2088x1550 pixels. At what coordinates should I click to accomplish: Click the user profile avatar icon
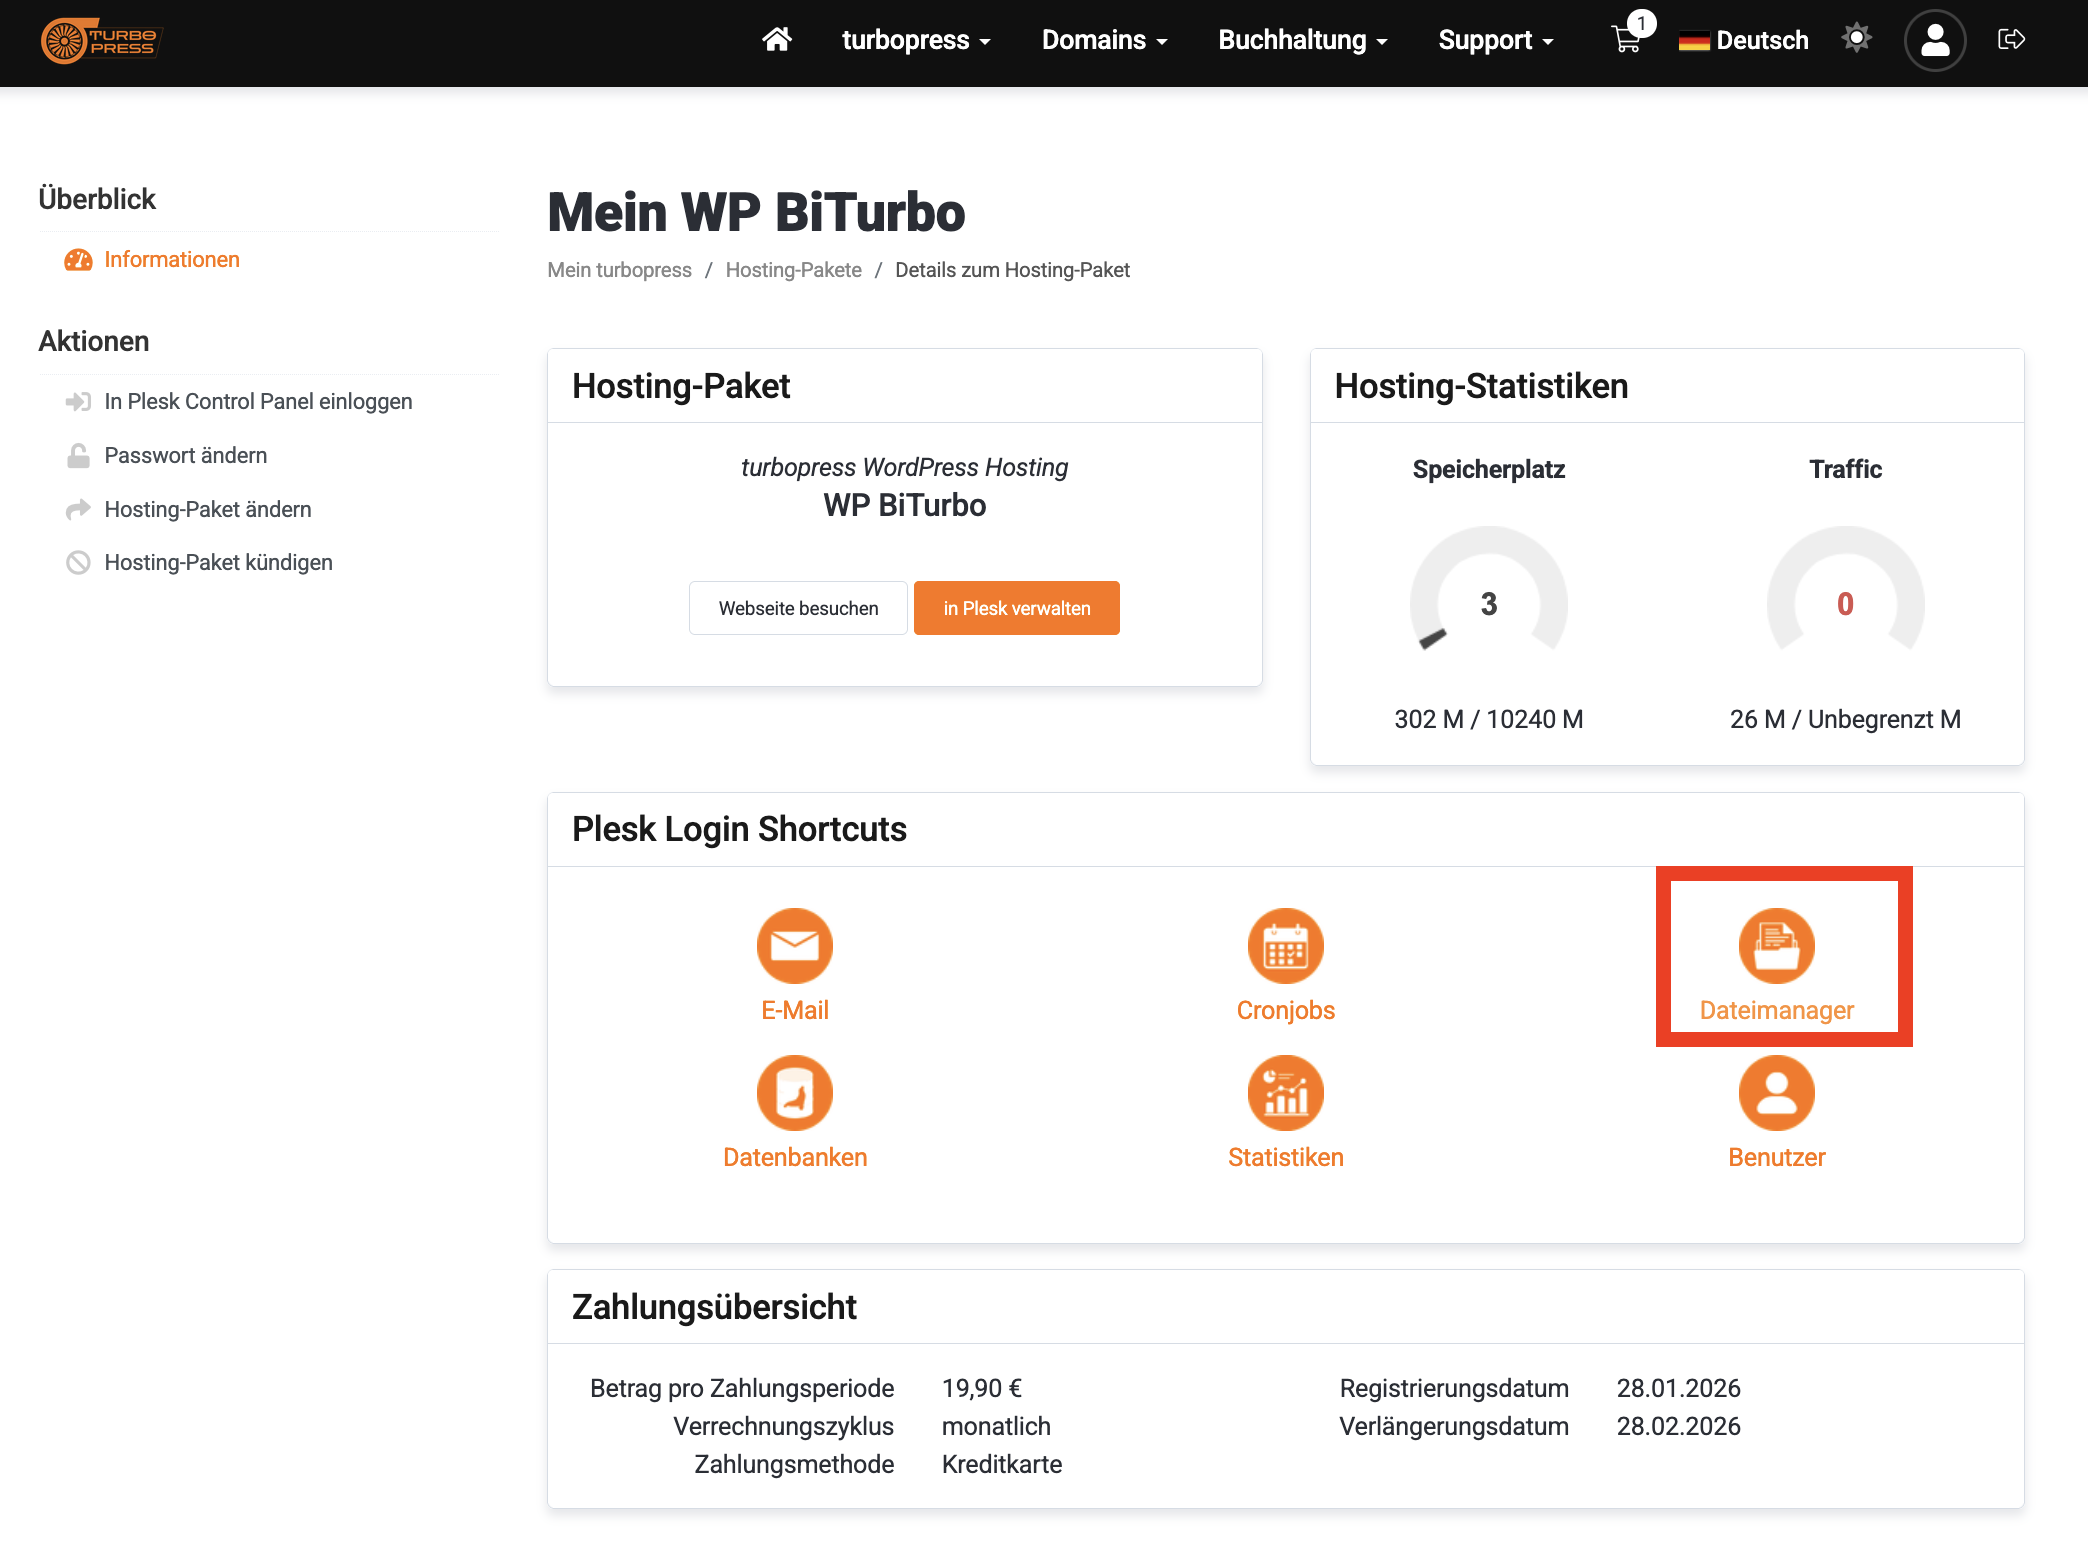(1934, 40)
